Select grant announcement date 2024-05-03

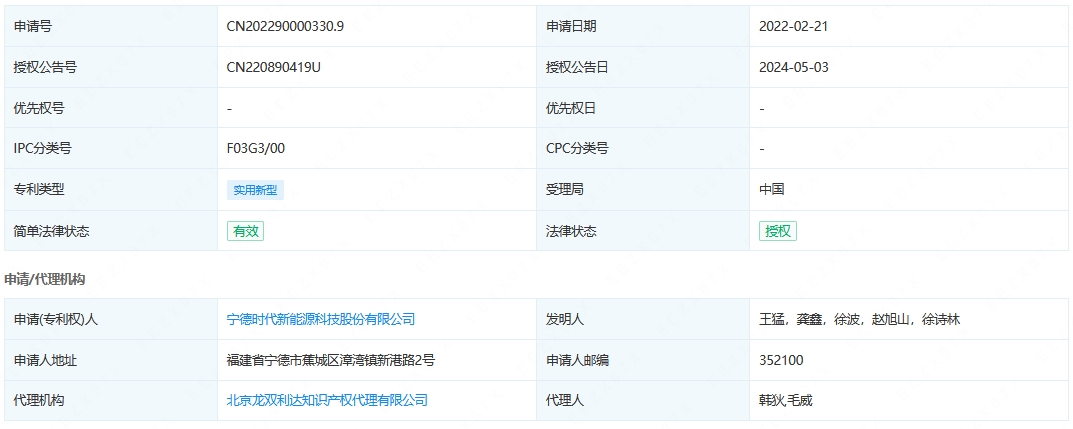[794, 68]
